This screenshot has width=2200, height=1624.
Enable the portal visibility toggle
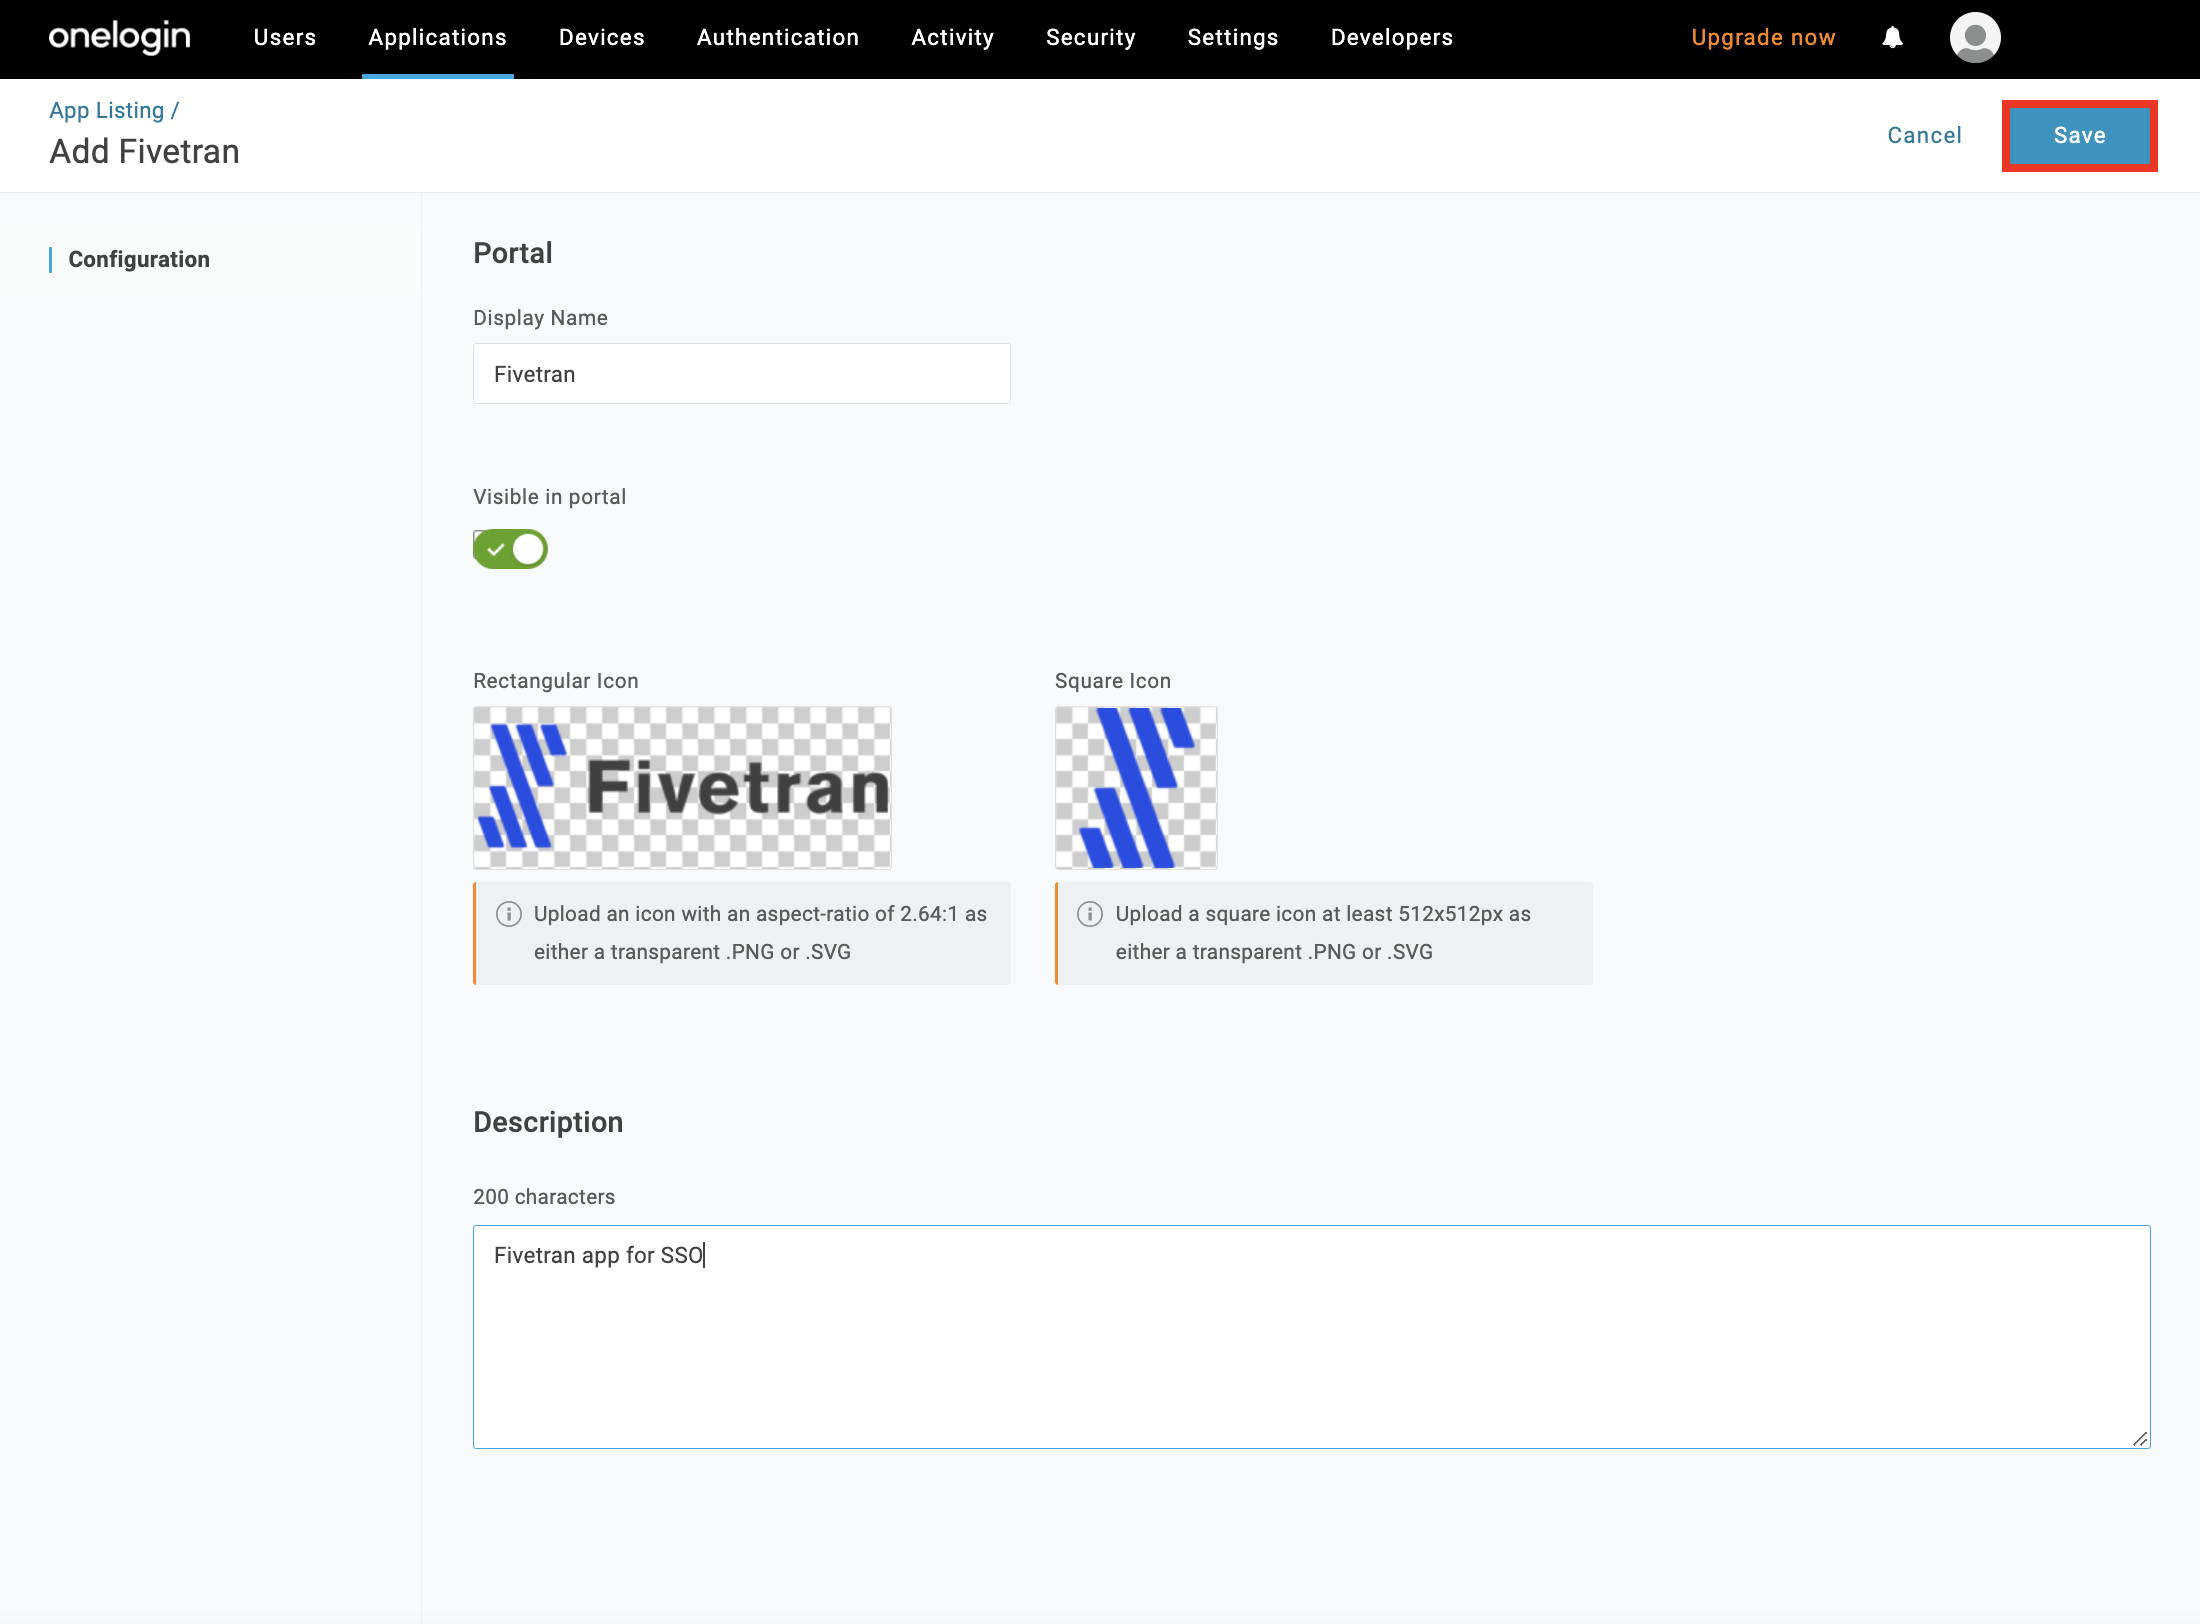(x=511, y=548)
